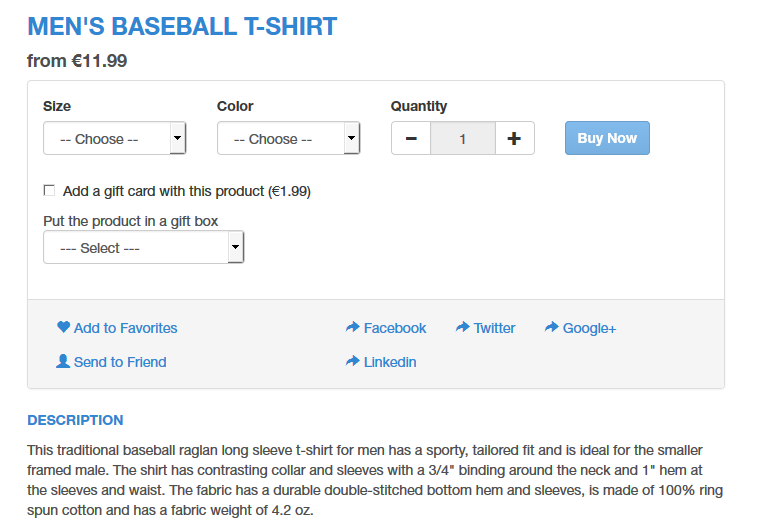Click the heart icon beside Add to Favorites

coord(63,327)
